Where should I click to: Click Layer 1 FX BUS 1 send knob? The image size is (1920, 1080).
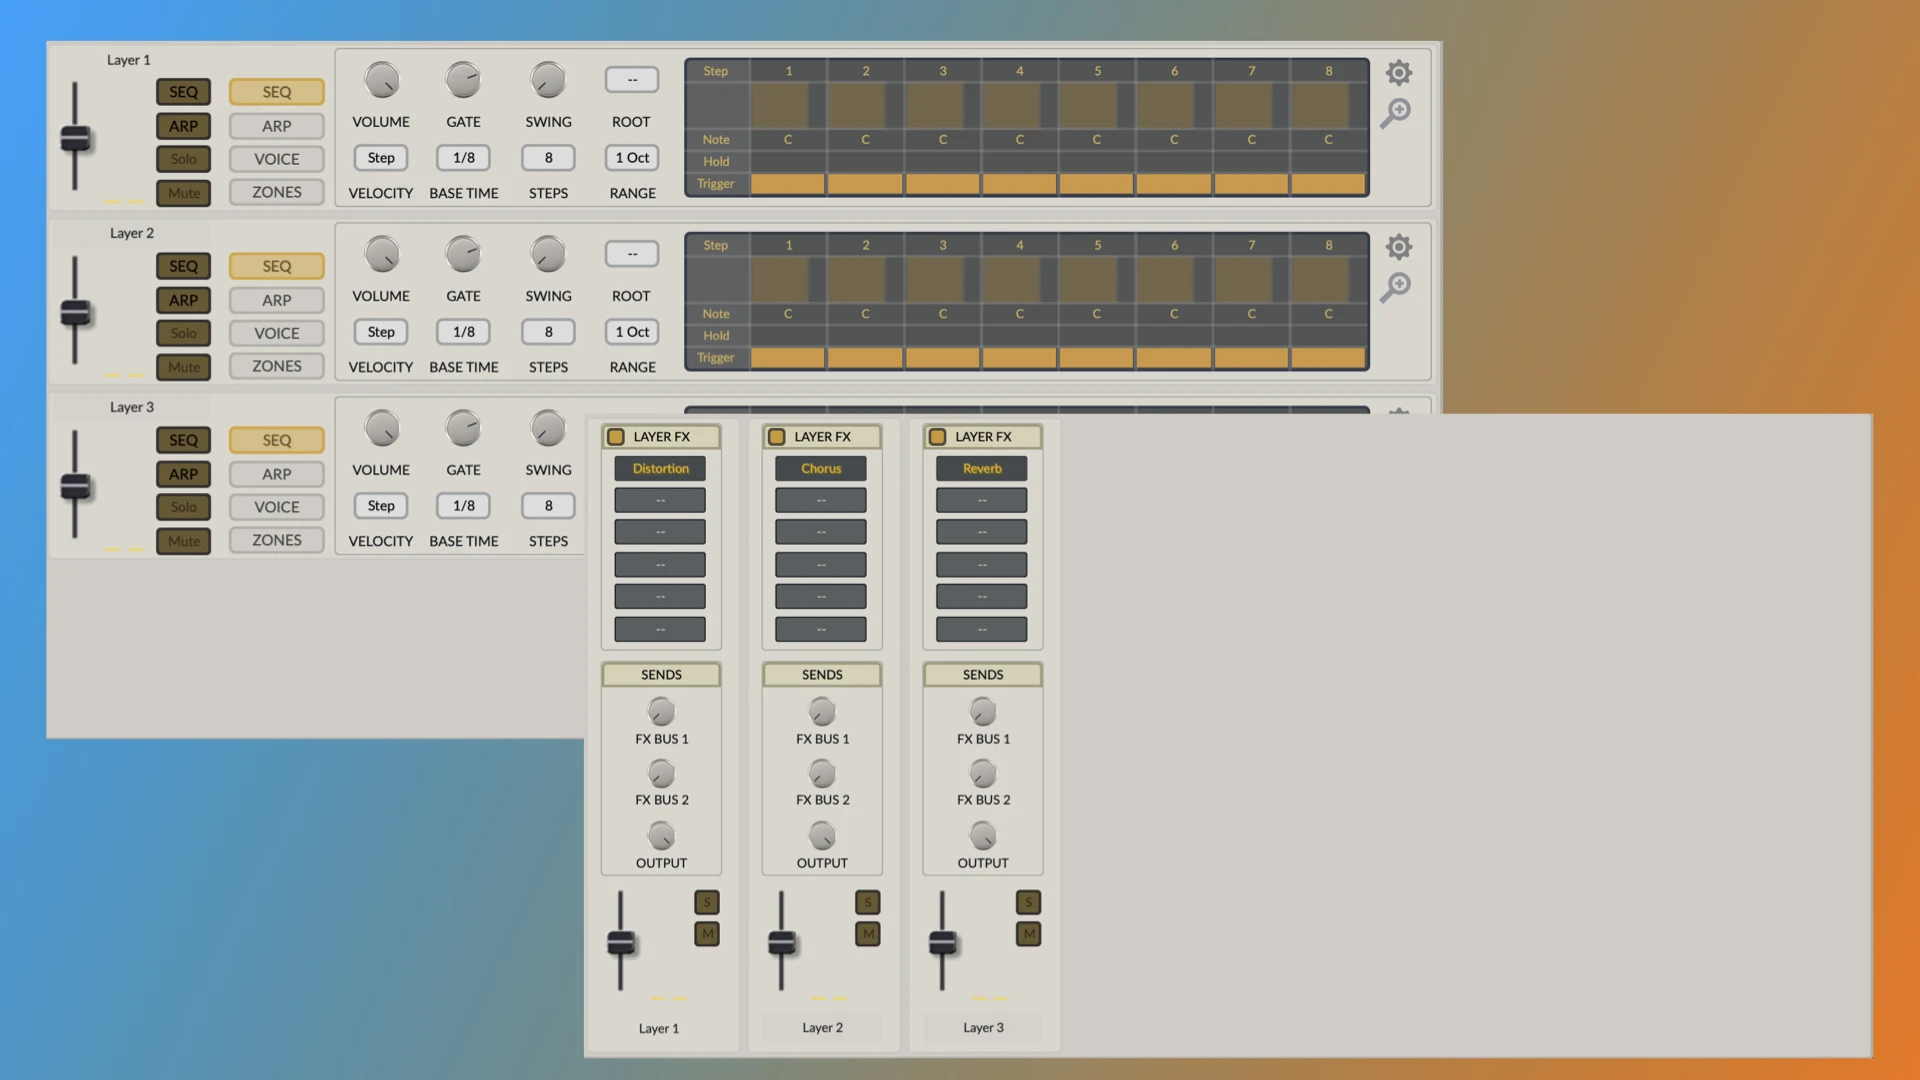click(x=661, y=712)
